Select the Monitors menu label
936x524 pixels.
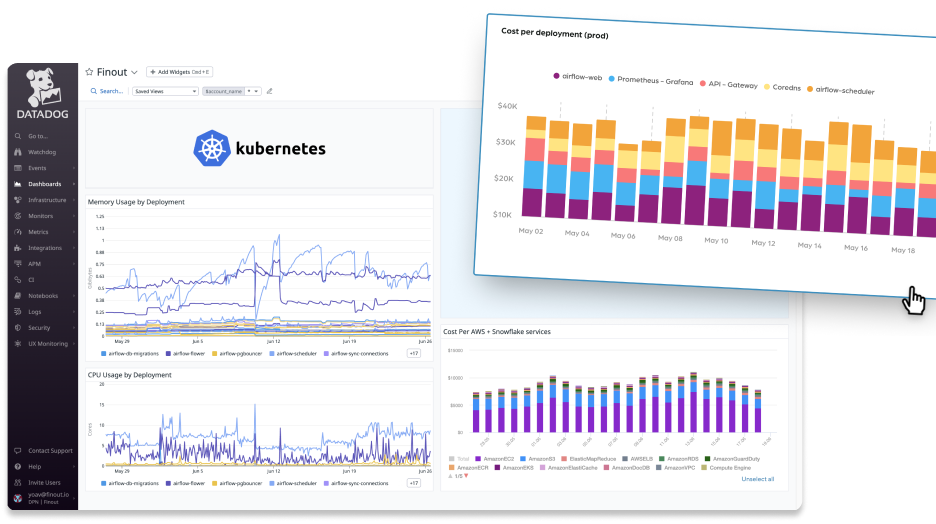(x=41, y=216)
